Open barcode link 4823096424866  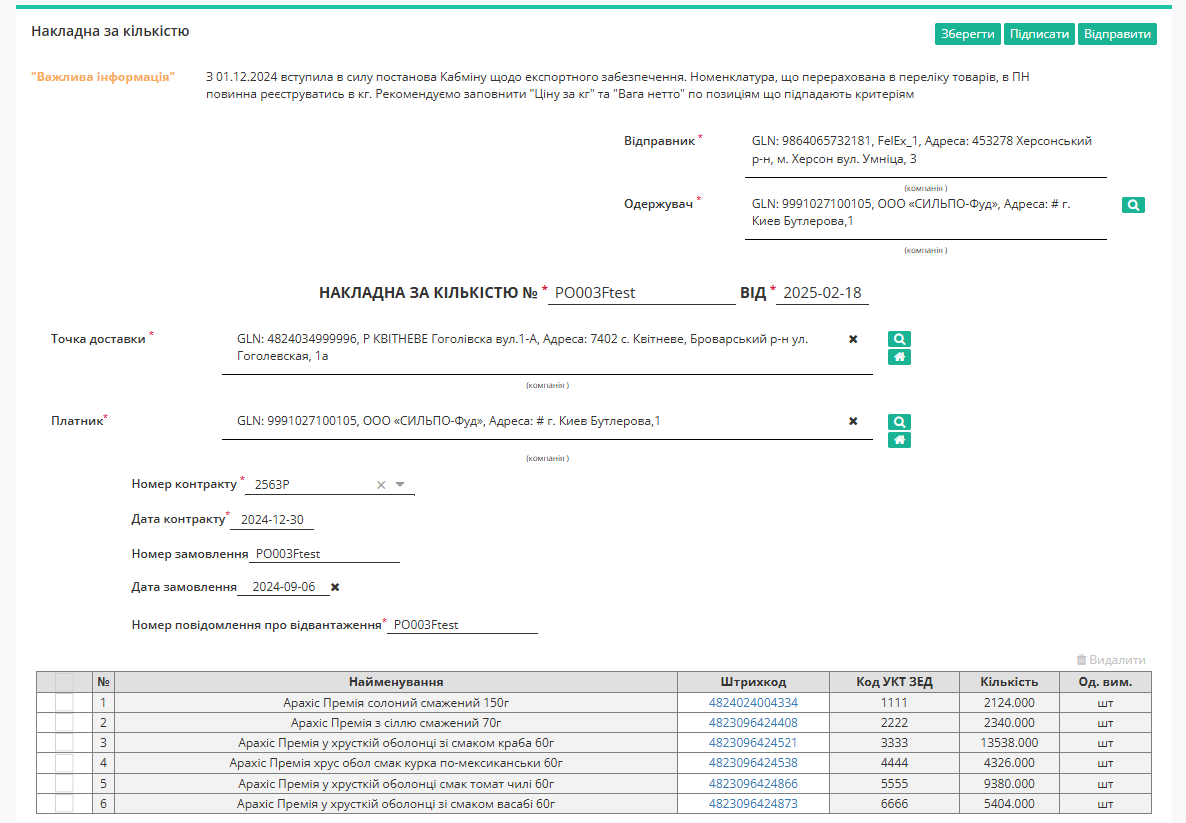coord(753,784)
